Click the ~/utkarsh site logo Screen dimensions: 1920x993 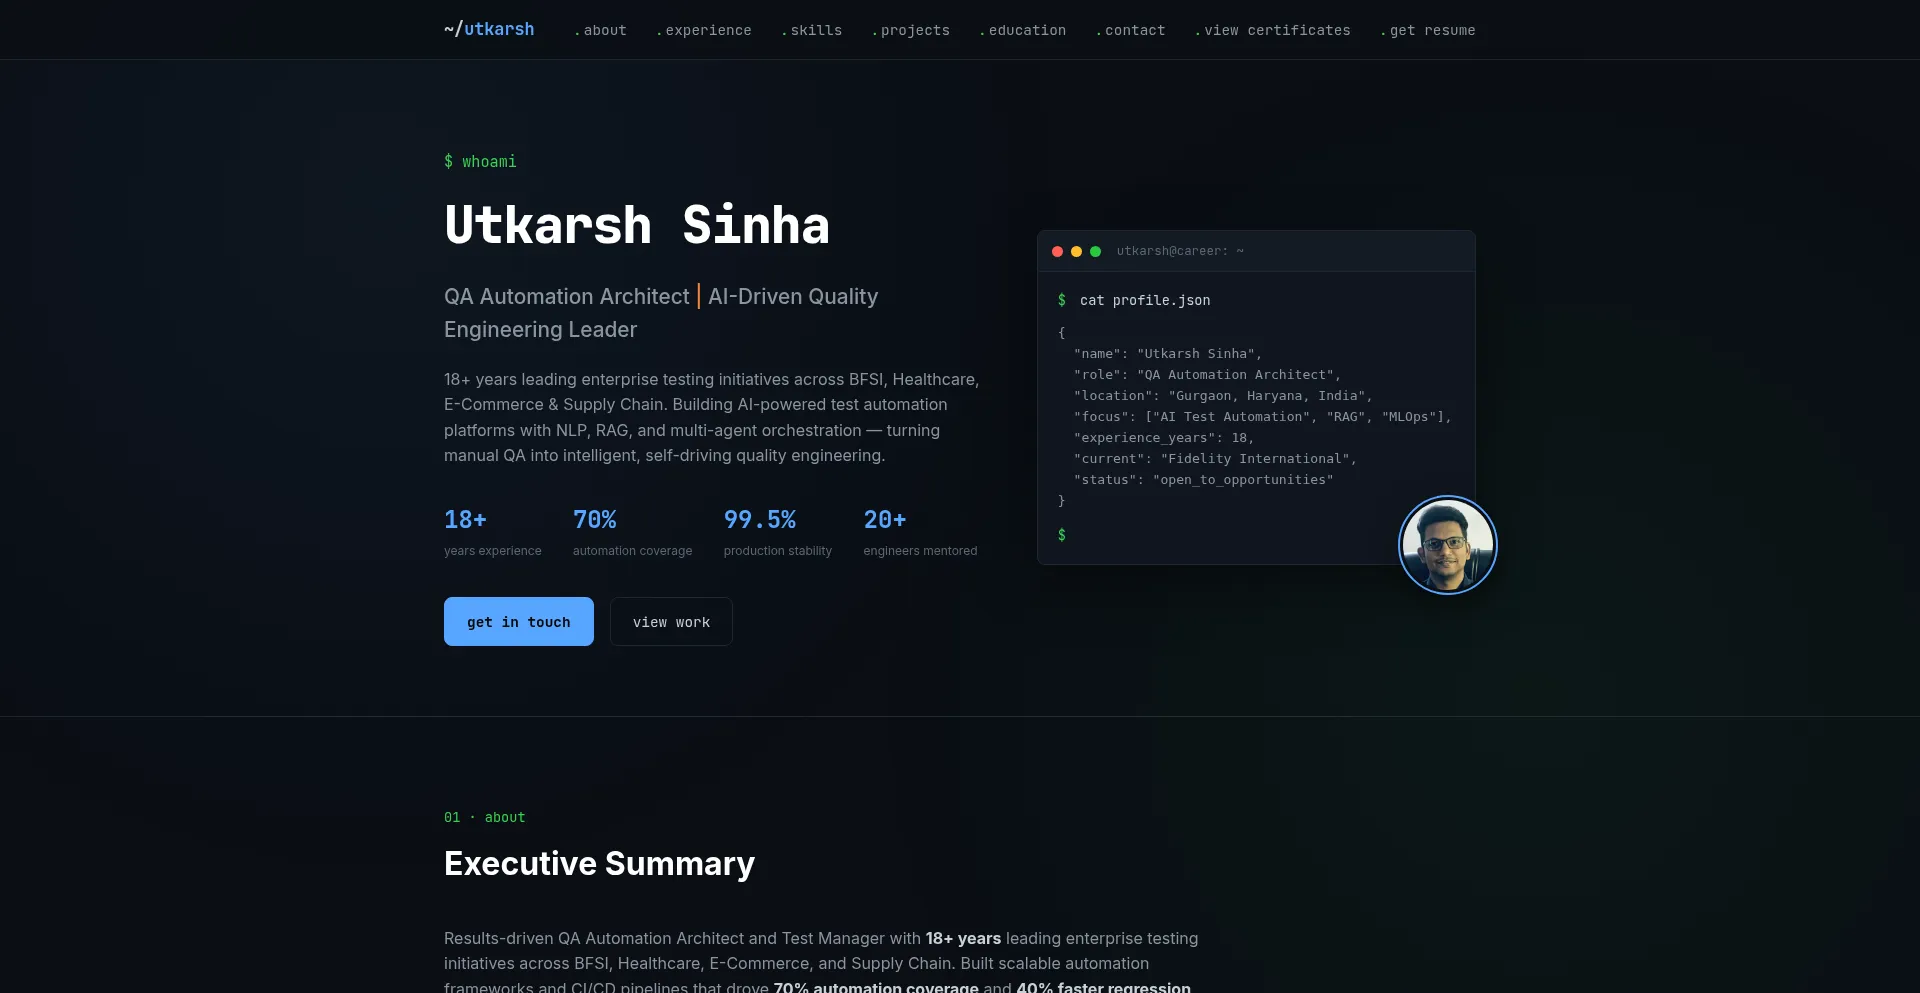click(489, 30)
